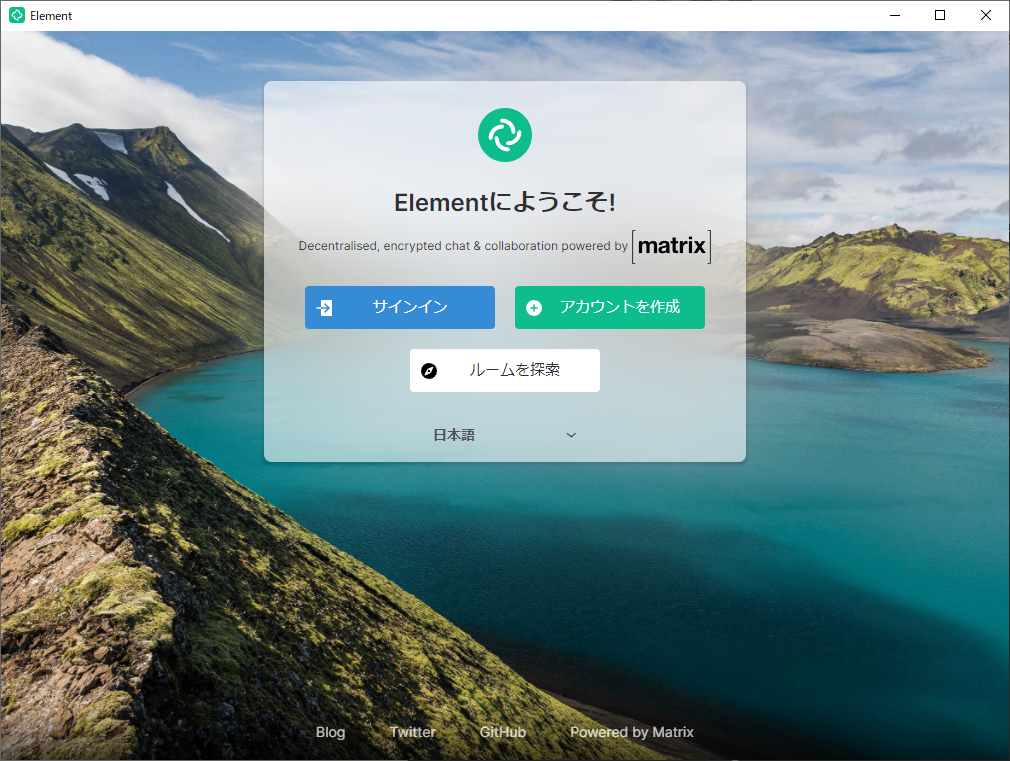Minimize the Element window
This screenshot has height=761, width=1010.
[x=893, y=15]
